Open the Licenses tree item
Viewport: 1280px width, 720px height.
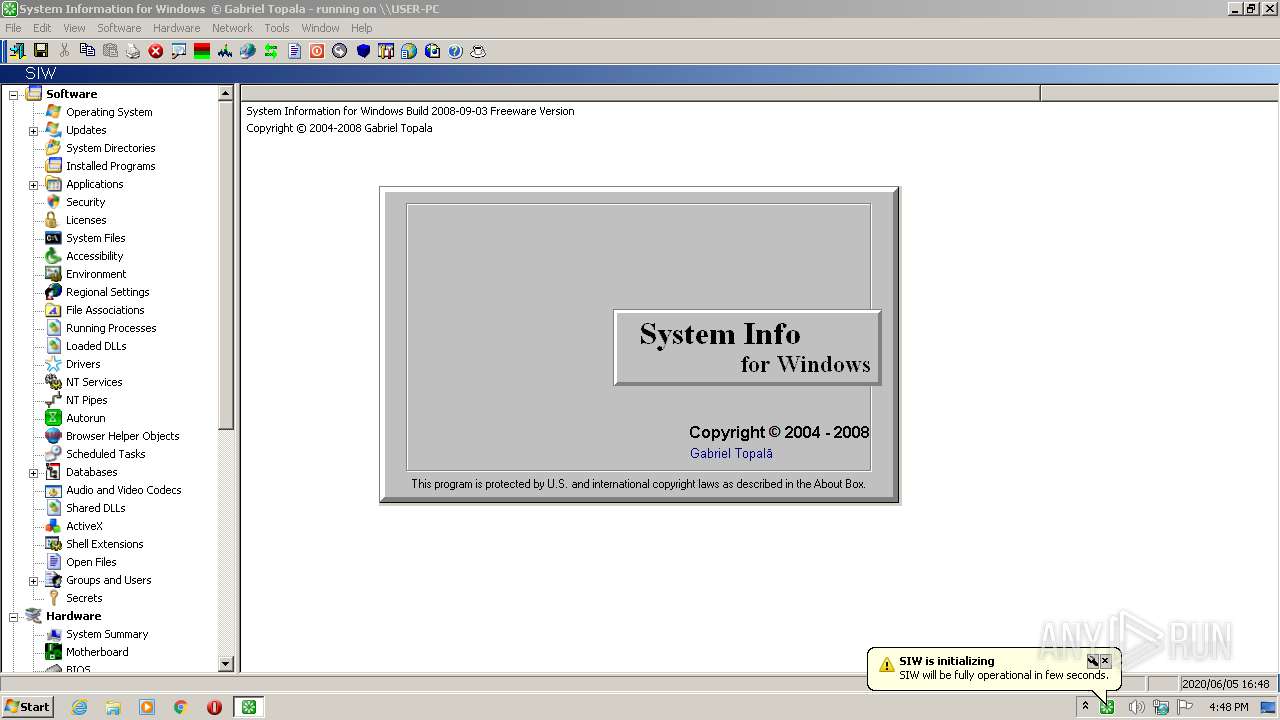coord(86,220)
